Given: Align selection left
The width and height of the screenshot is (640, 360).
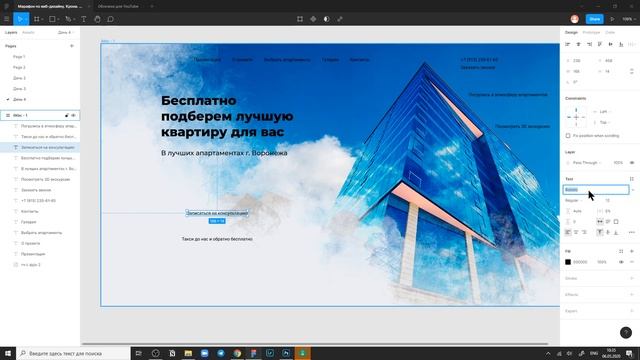Looking at the screenshot, I should (568, 44).
